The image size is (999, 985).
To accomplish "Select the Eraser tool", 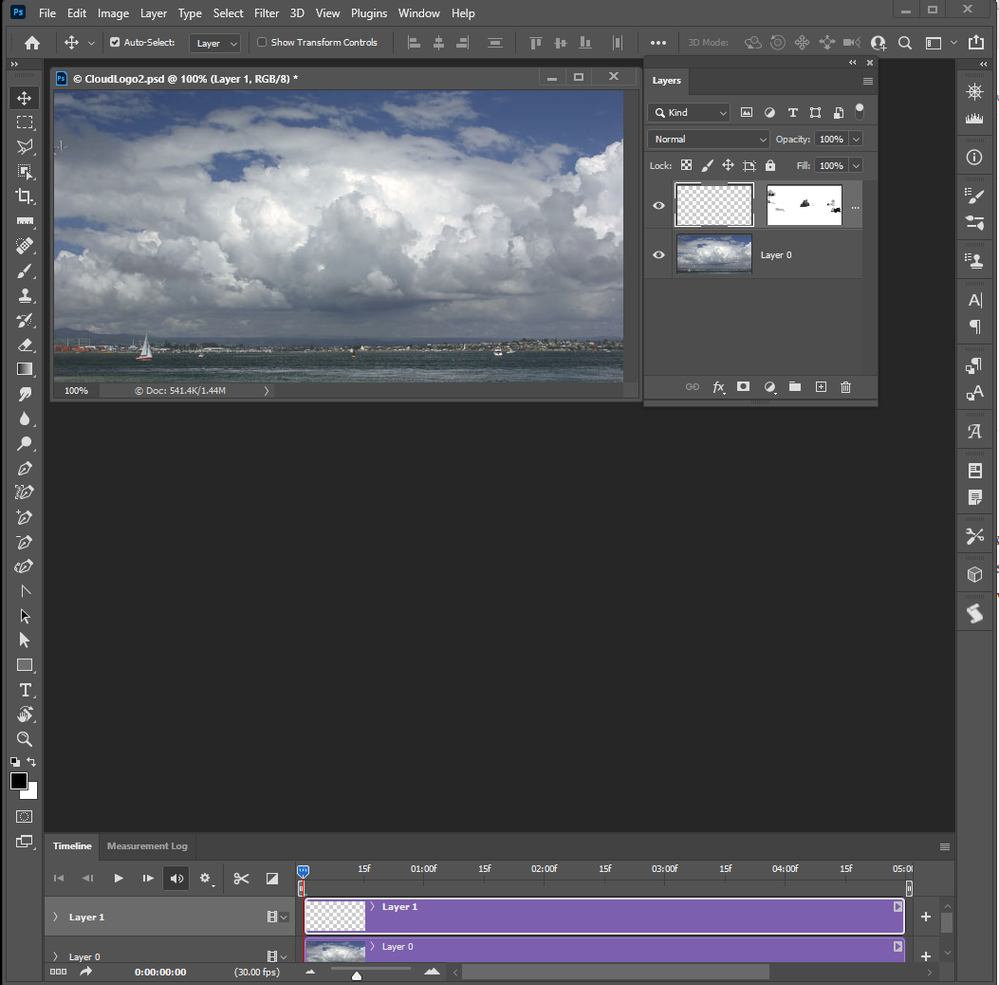I will pyautogui.click(x=25, y=344).
